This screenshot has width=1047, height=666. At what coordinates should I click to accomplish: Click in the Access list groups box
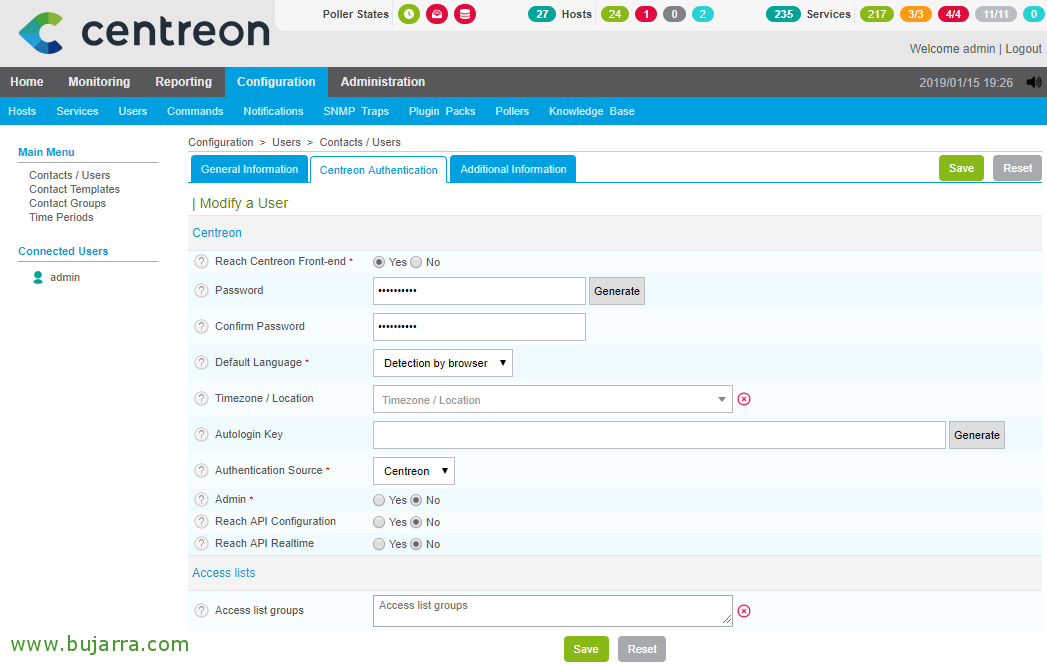[x=553, y=611]
